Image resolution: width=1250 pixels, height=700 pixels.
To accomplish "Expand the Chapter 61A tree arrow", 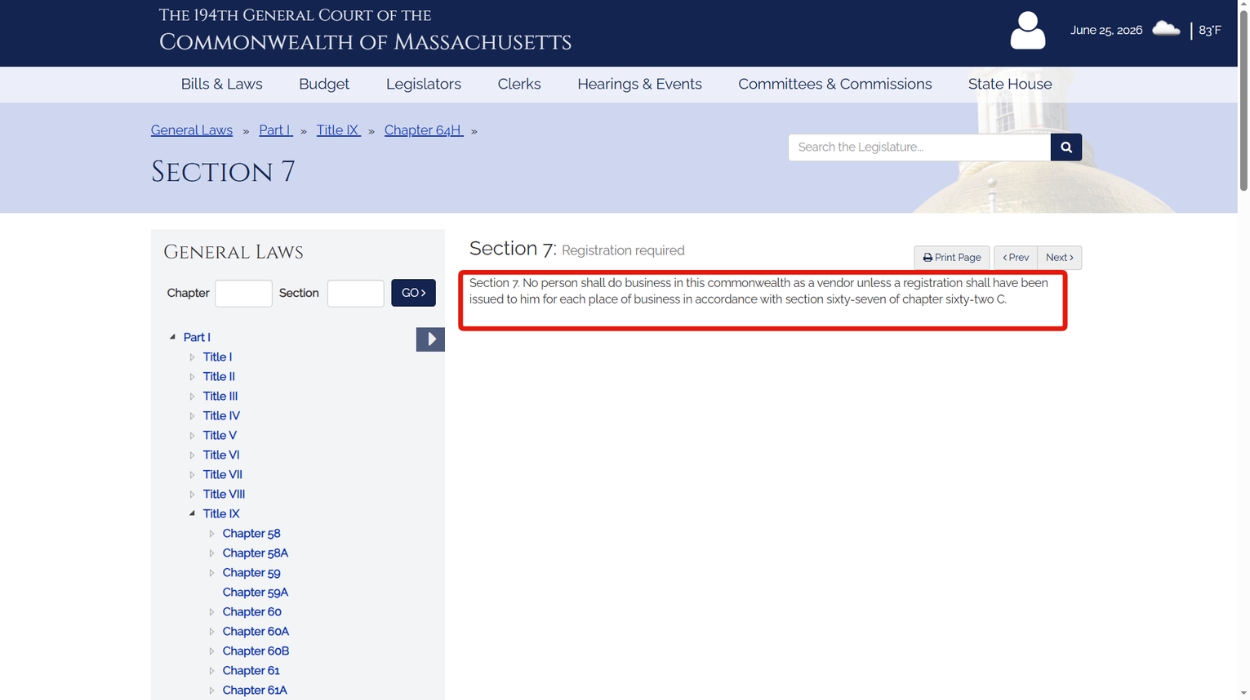I will [x=212, y=690].
